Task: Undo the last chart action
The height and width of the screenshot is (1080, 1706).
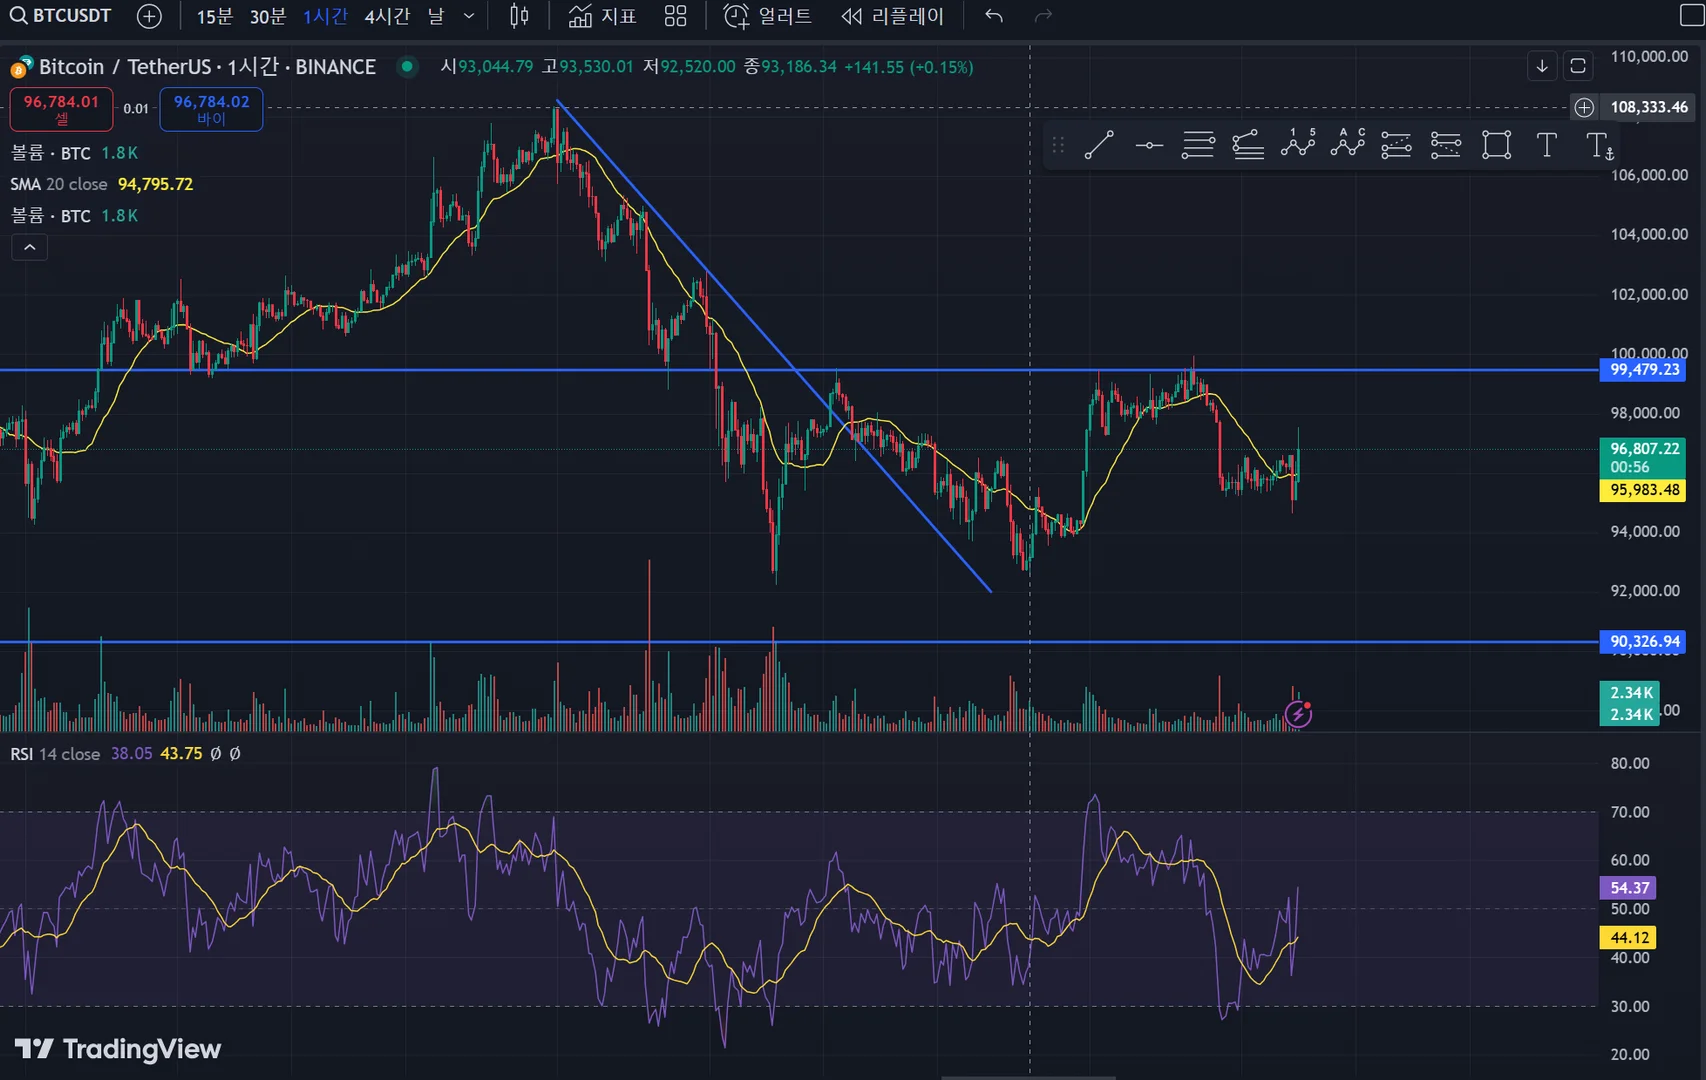Action: point(994,16)
